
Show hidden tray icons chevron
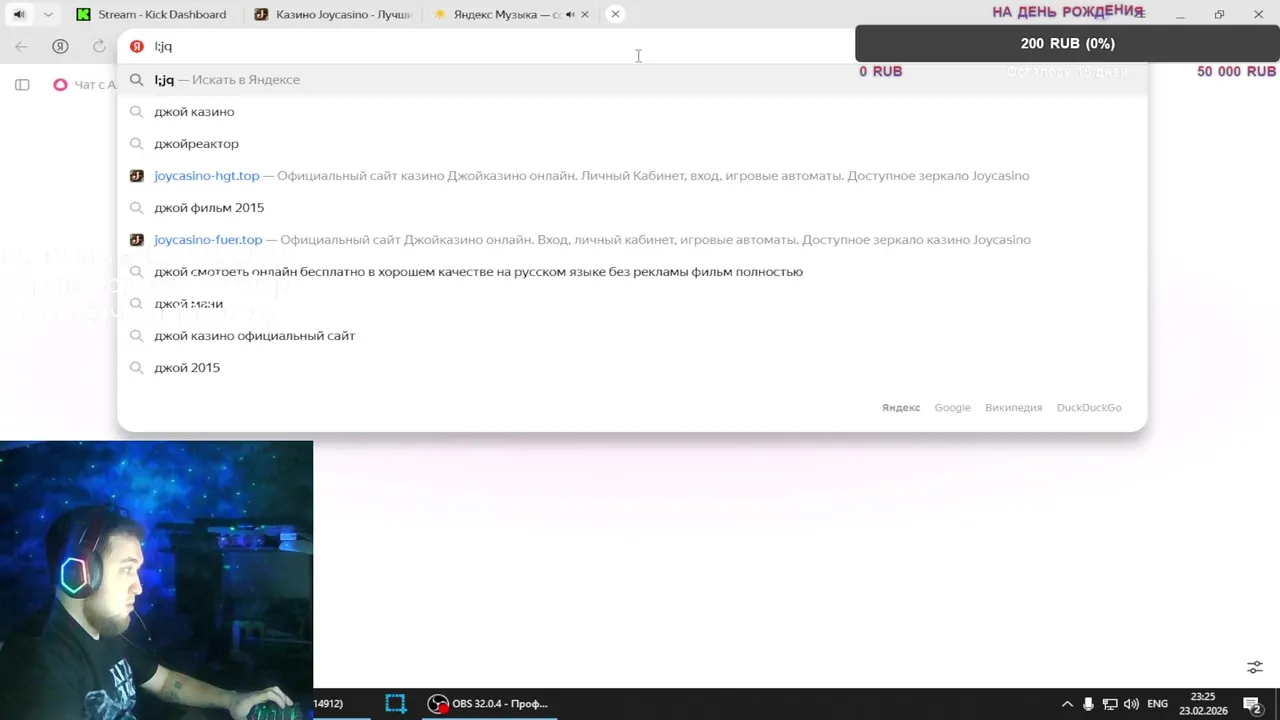pyautogui.click(x=1067, y=704)
